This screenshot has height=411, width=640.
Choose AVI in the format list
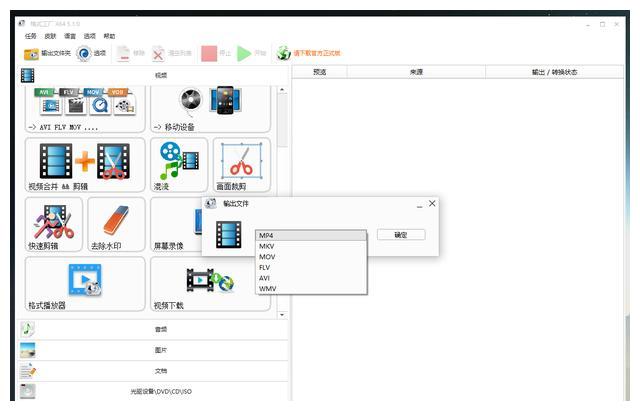pyautogui.click(x=311, y=278)
